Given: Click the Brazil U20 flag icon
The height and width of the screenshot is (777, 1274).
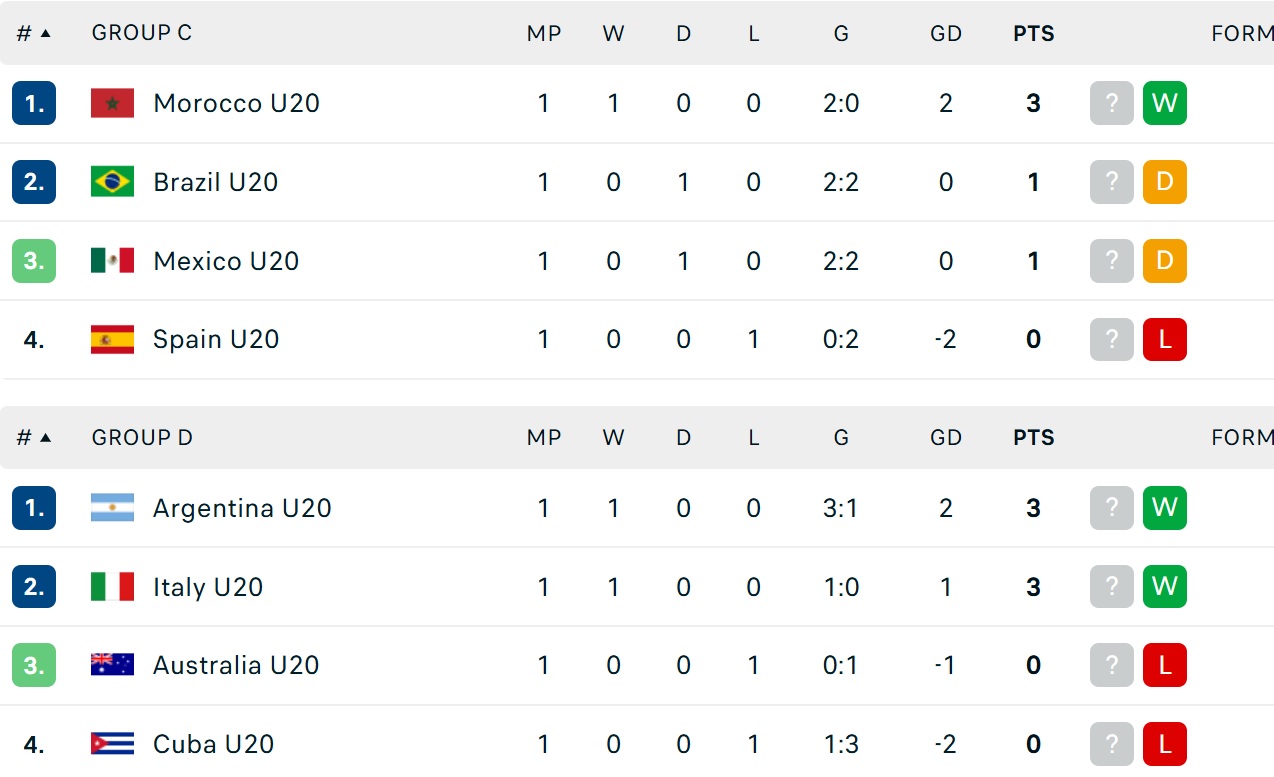Looking at the screenshot, I should 112,182.
